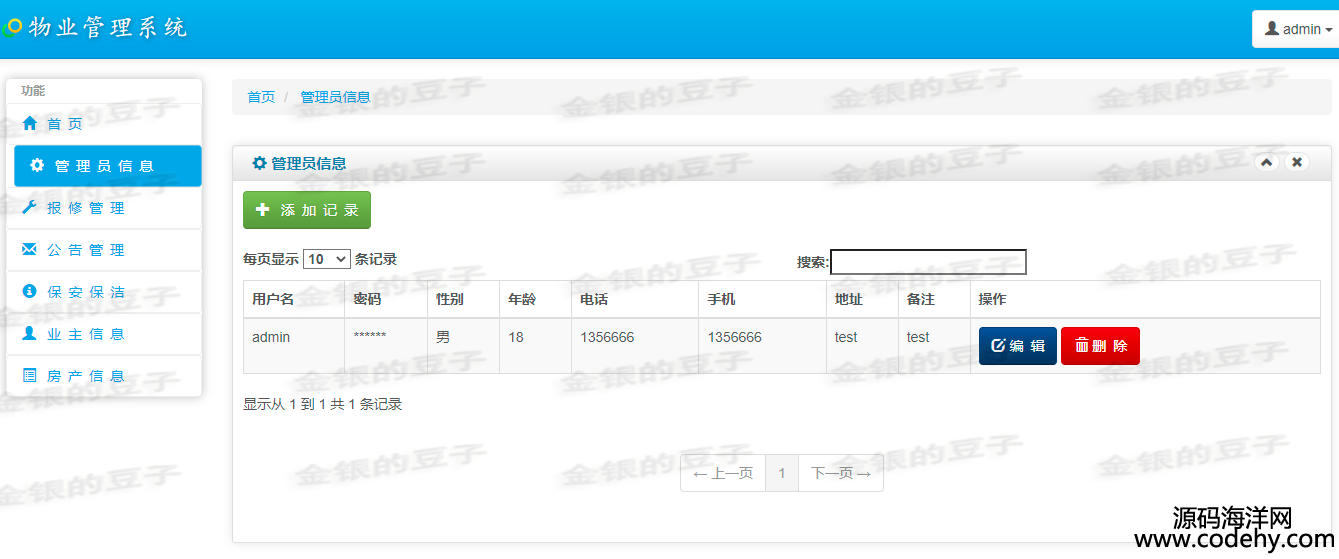1339x559 pixels.
Task: Click the person icon for 业主信息
Action: tap(30, 333)
